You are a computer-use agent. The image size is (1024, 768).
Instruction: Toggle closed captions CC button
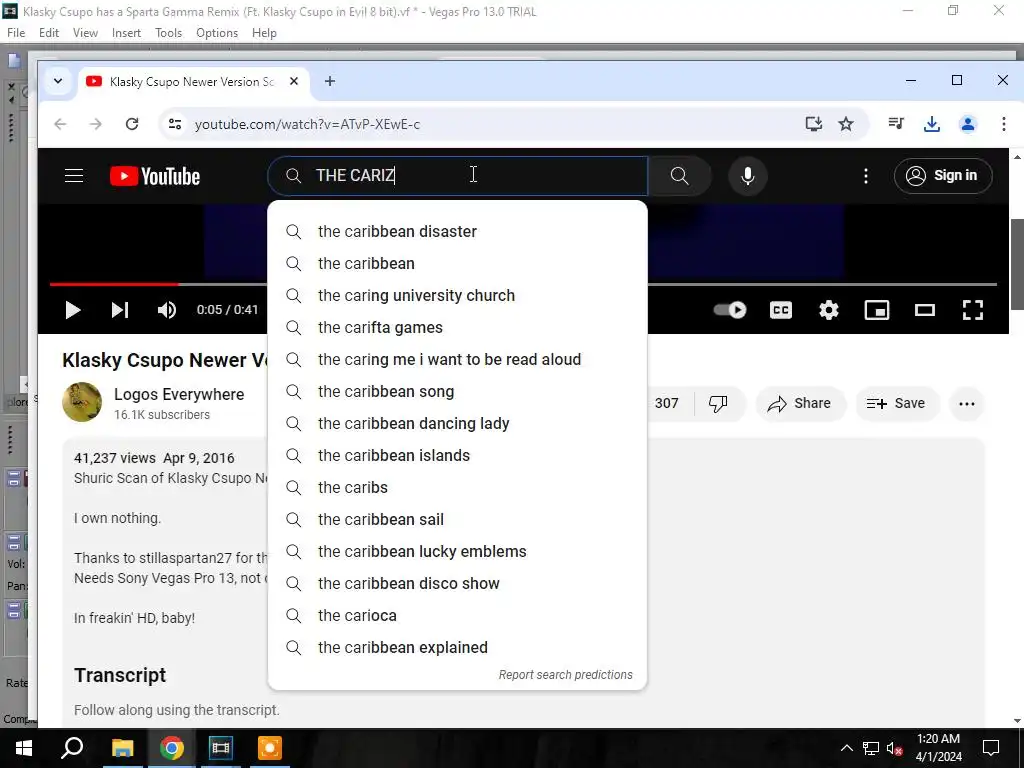click(x=780, y=310)
